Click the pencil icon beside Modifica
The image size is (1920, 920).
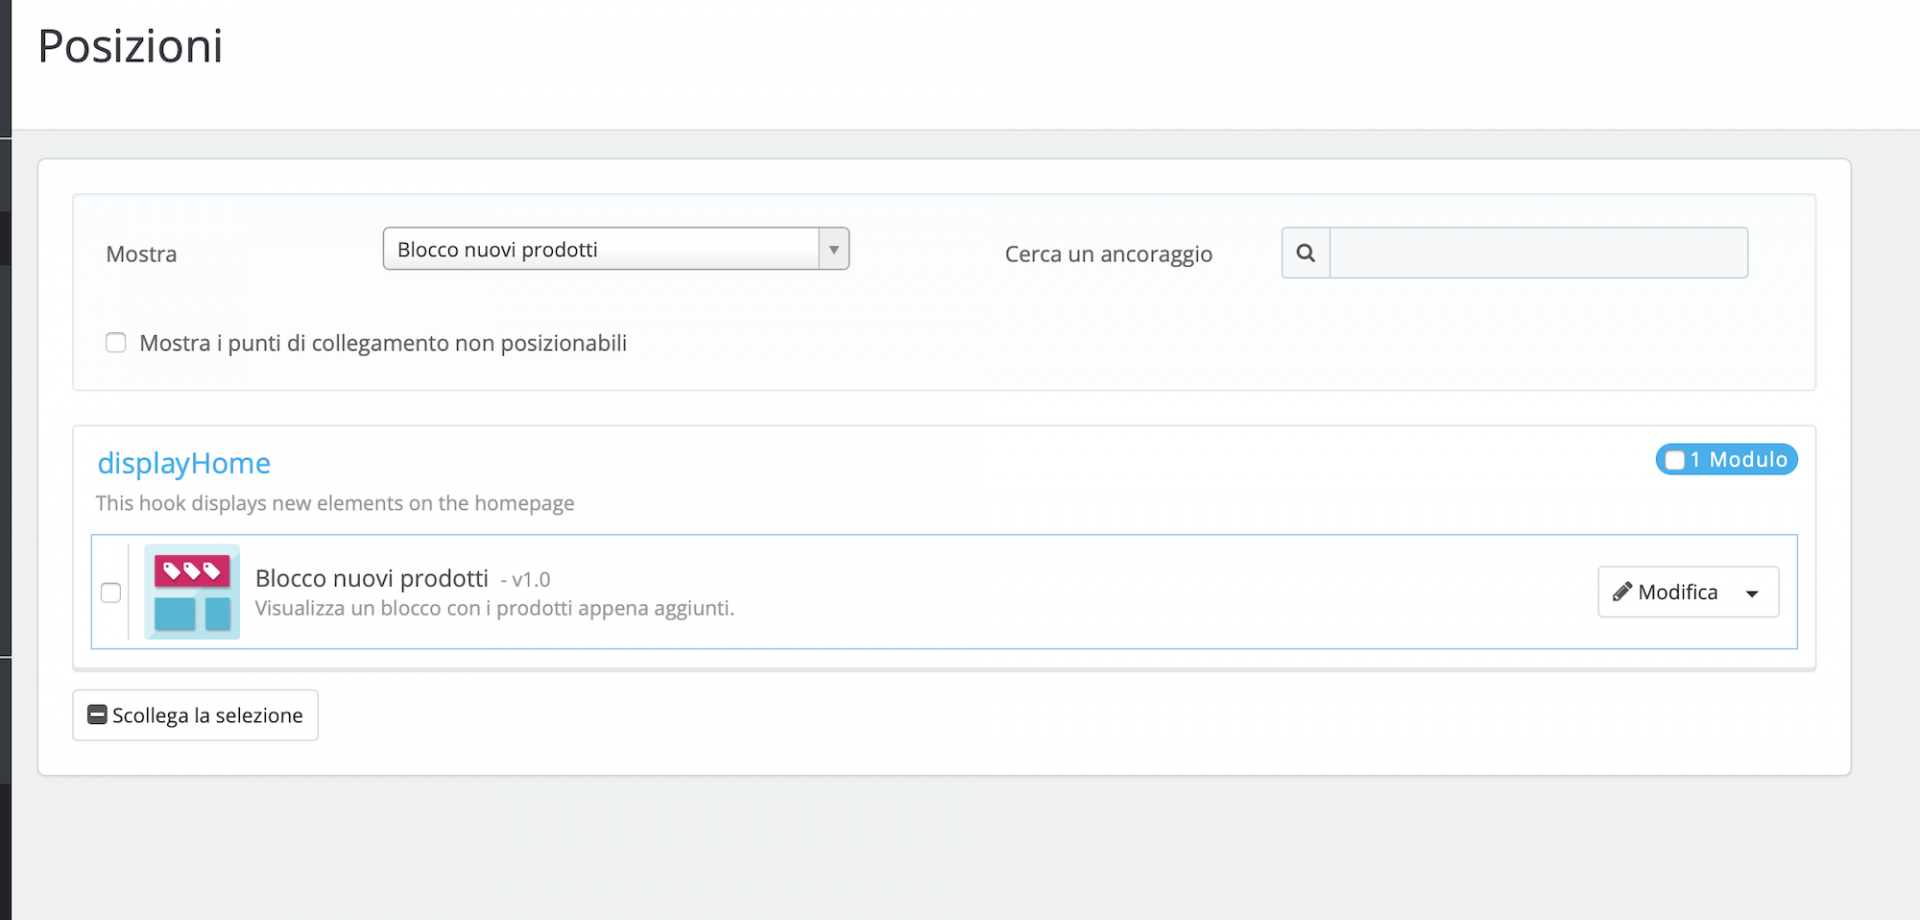coord(1622,592)
